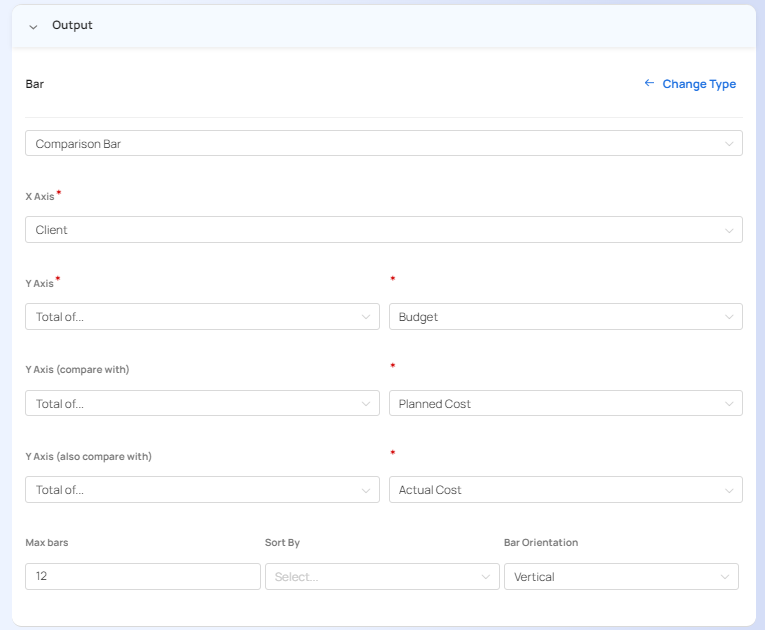Click the Budget field text
The height and width of the screenshot is (630, 765).
point(418,317)
